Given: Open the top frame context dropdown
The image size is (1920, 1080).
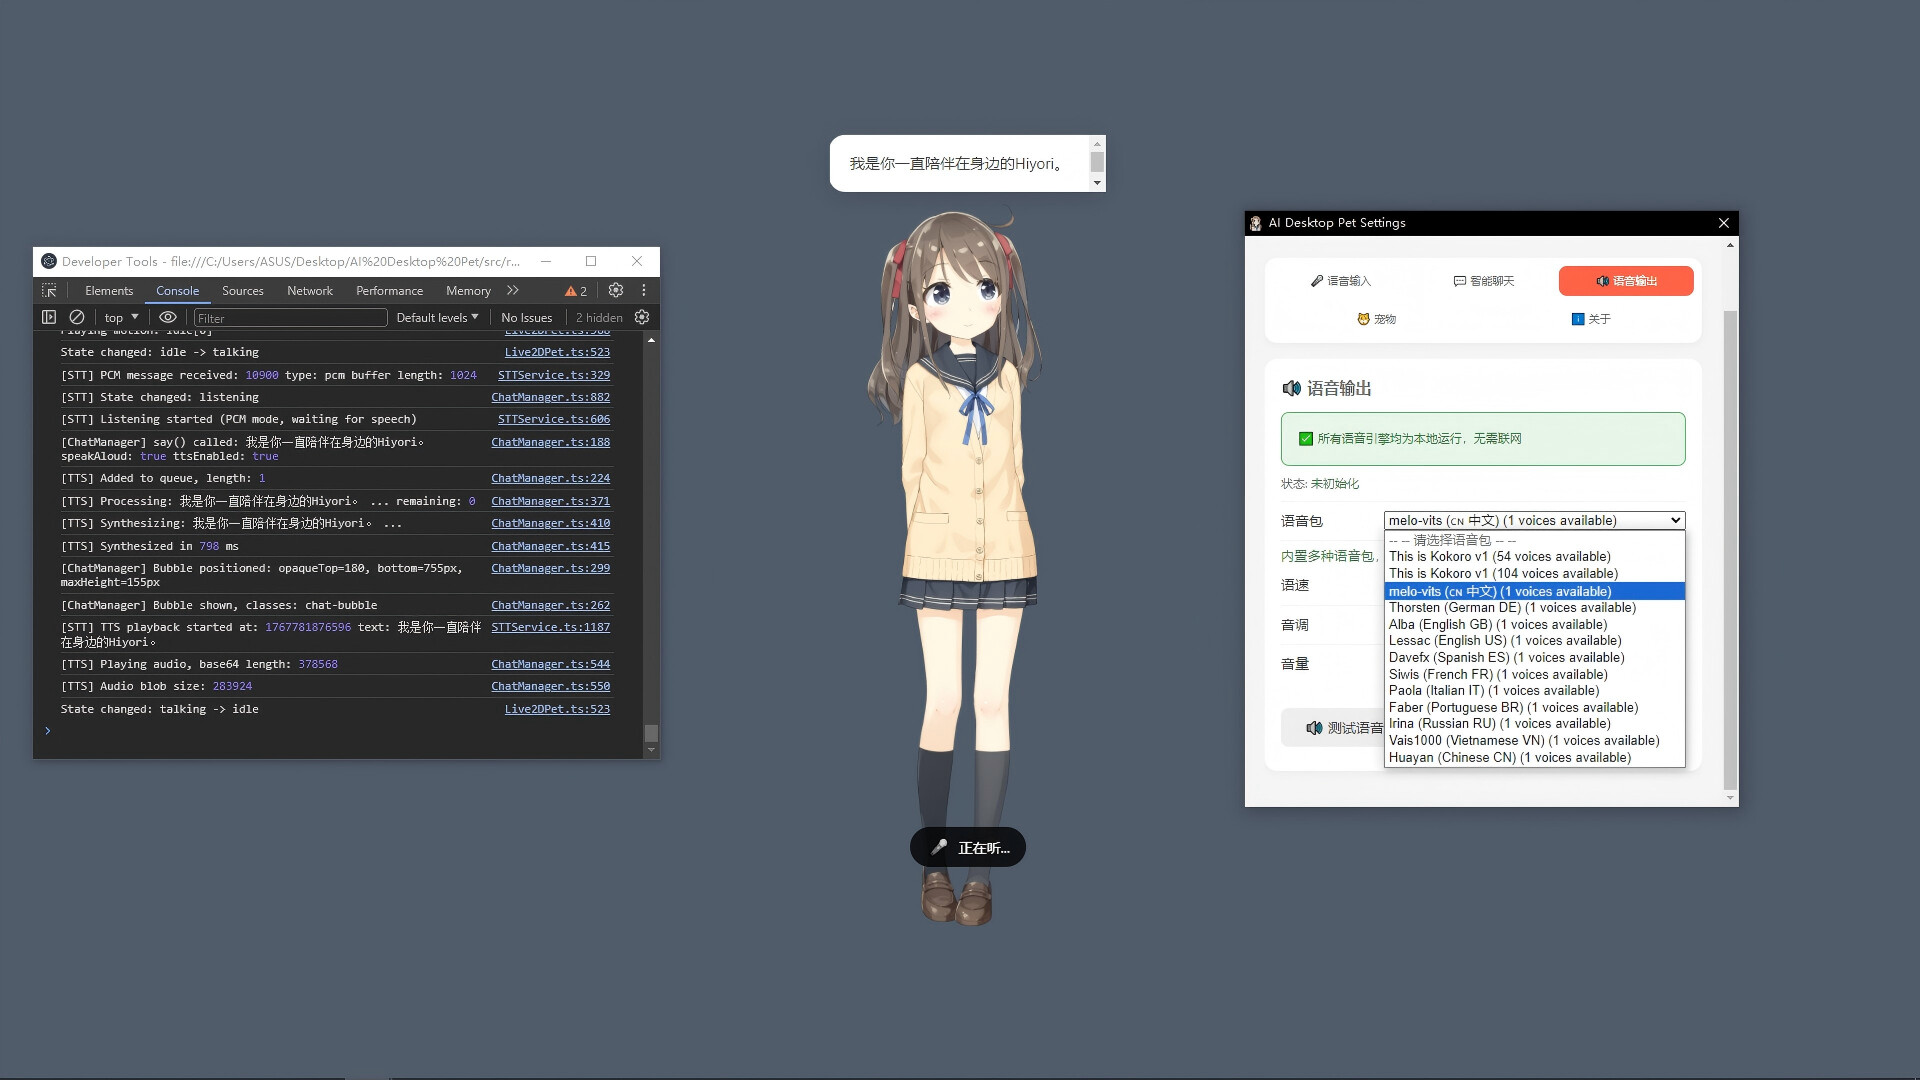Looking at the screenshot, I should [118, 317].
